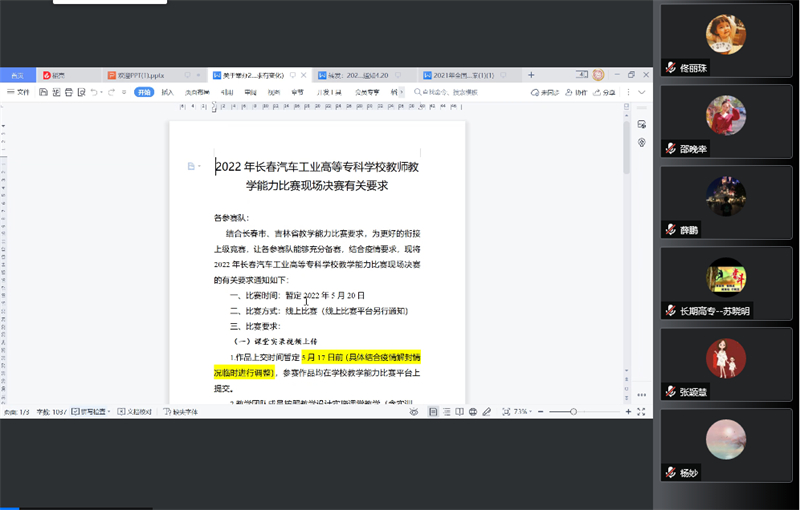Viewport: 800px width, 510px height.
Task: Toggle document proofreading (文档校对) in status bar
Action: (x=133, y=411)
